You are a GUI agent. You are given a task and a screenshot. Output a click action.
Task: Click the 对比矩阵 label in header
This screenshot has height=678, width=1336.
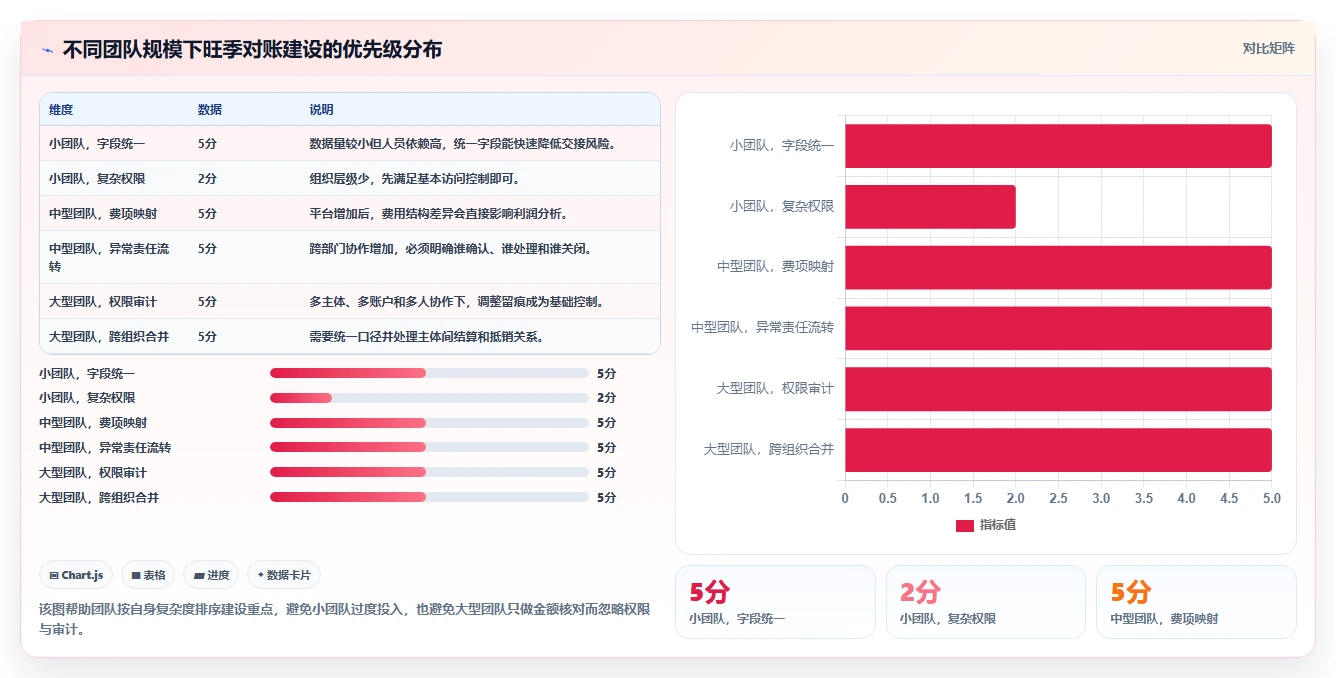1268,48
